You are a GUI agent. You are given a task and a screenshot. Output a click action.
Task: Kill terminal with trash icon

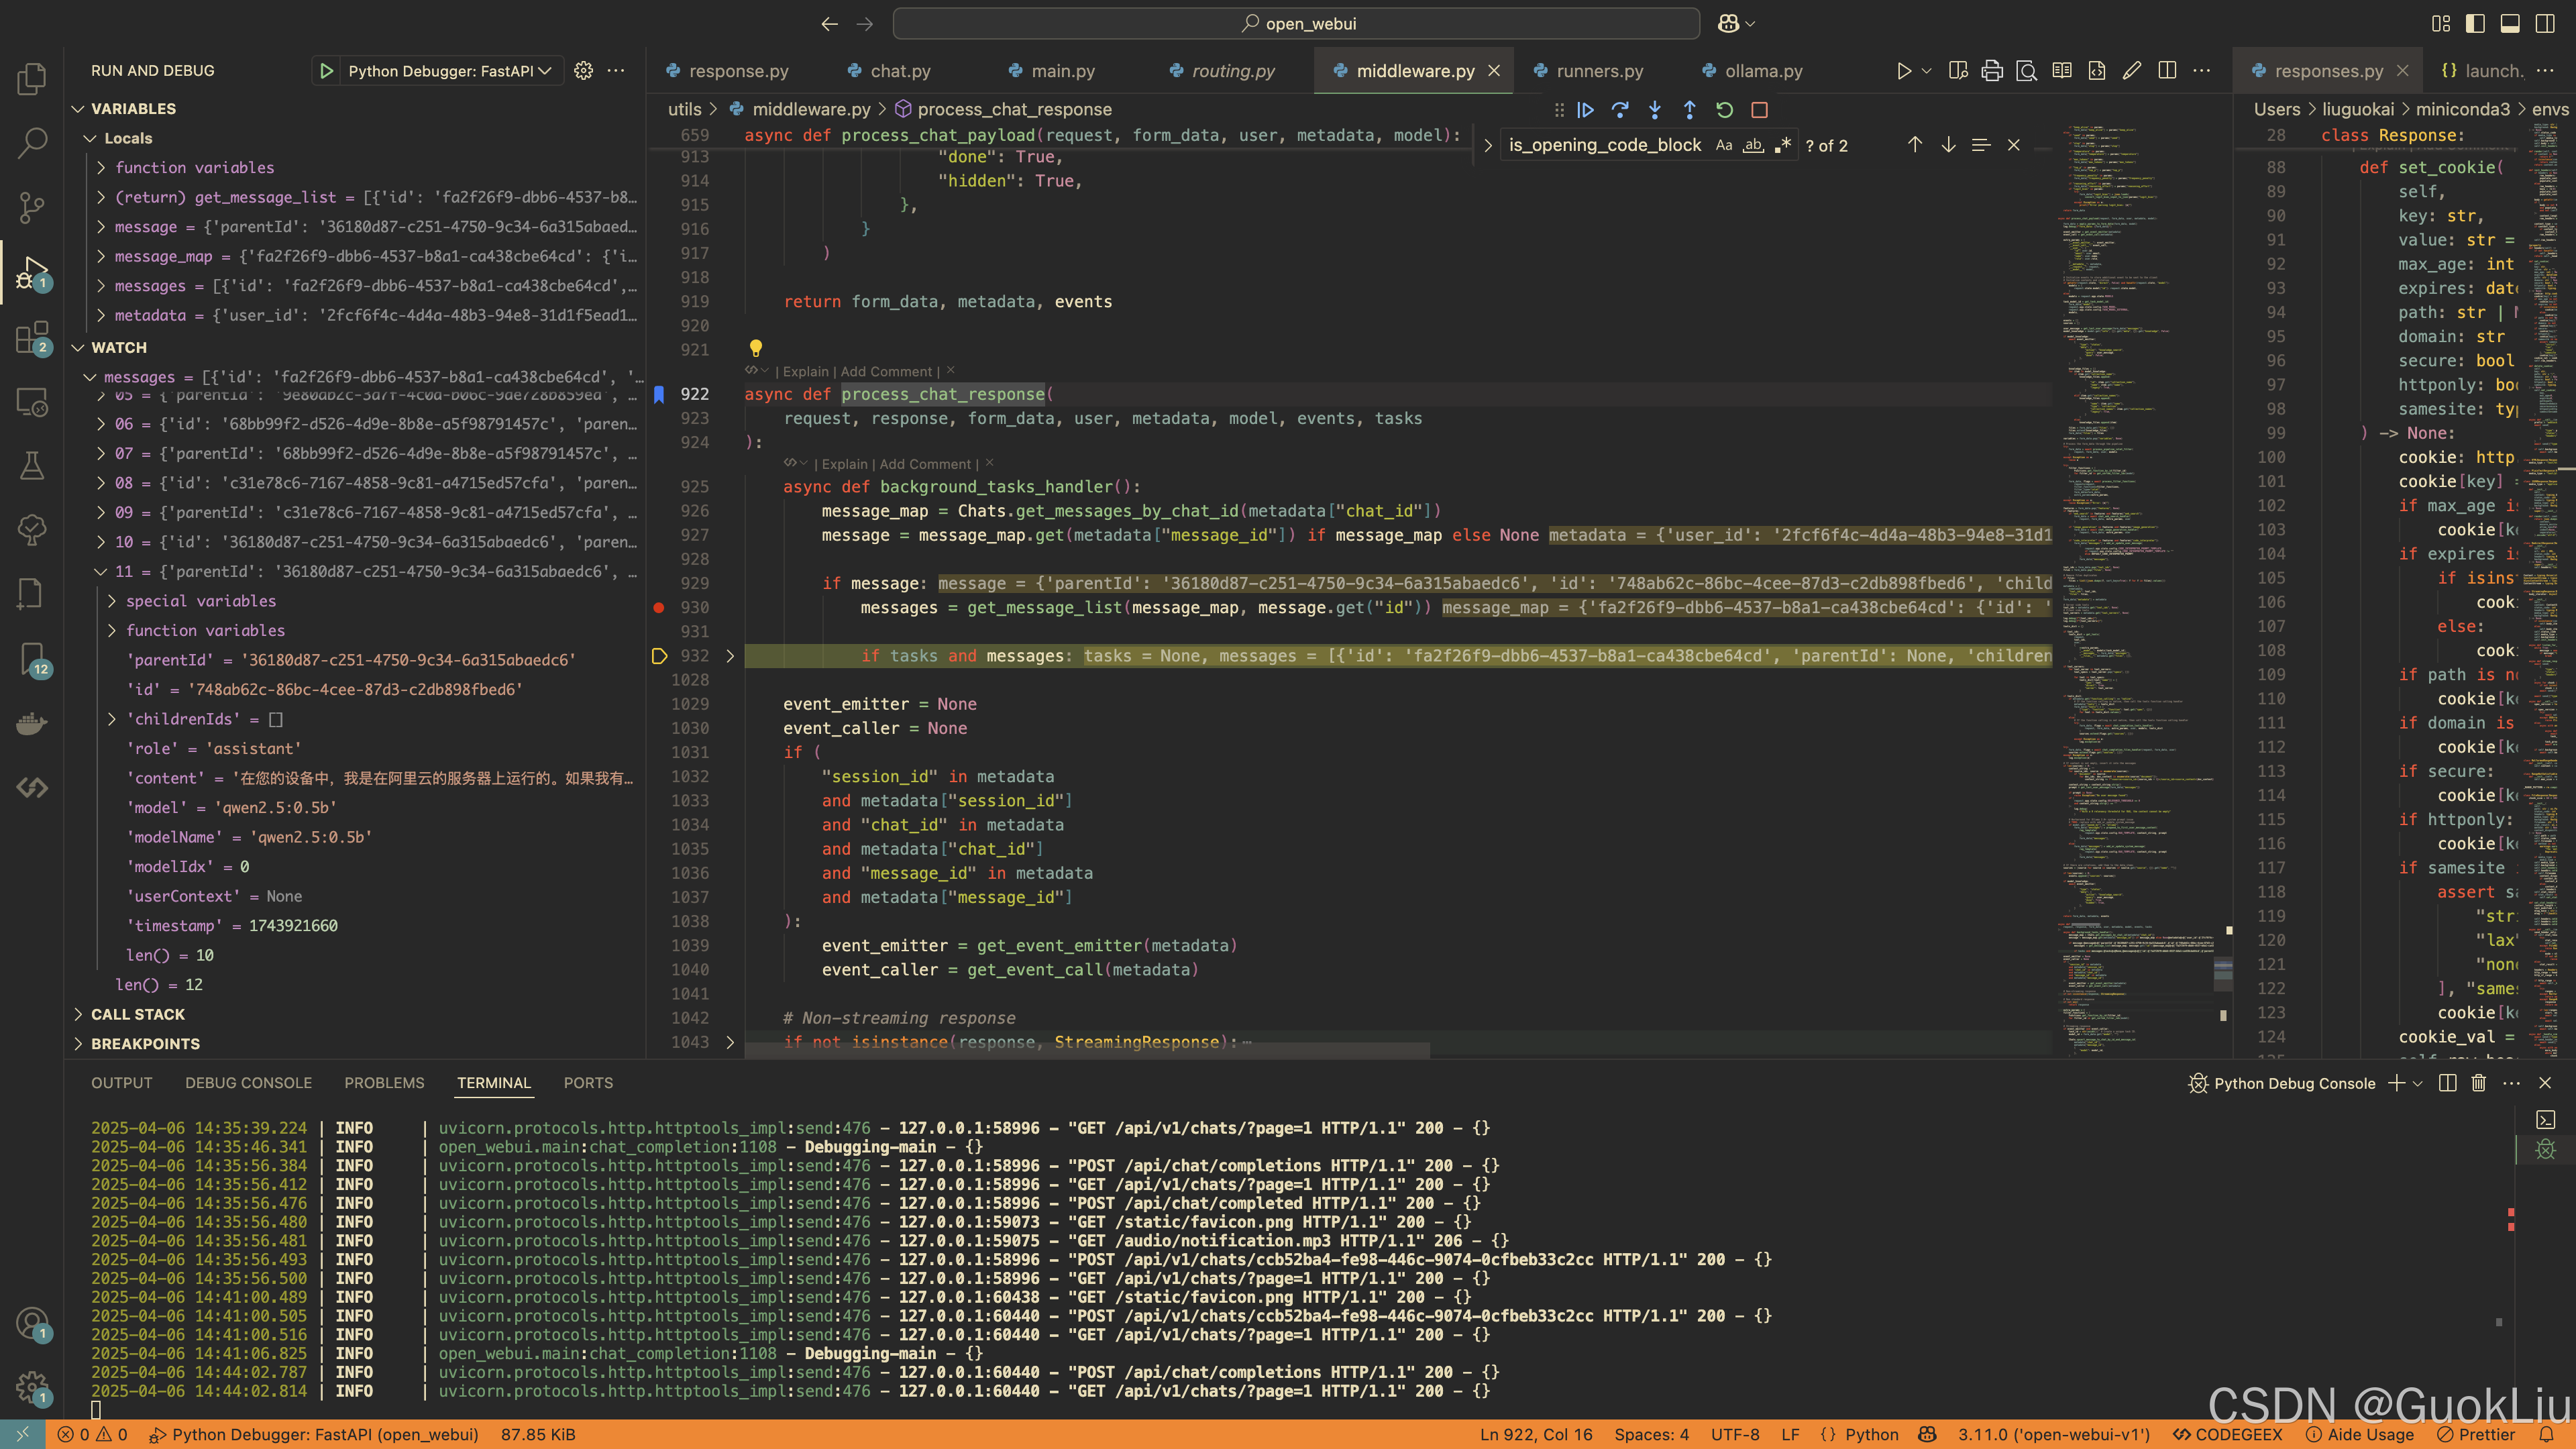(x=2478, y=1083)
